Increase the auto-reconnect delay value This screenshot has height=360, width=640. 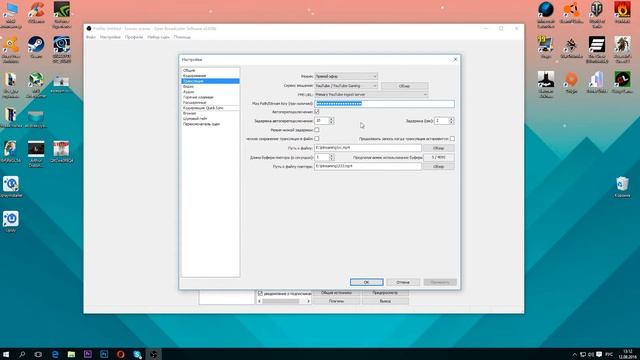pyautogui.click(x=331, y=119)
